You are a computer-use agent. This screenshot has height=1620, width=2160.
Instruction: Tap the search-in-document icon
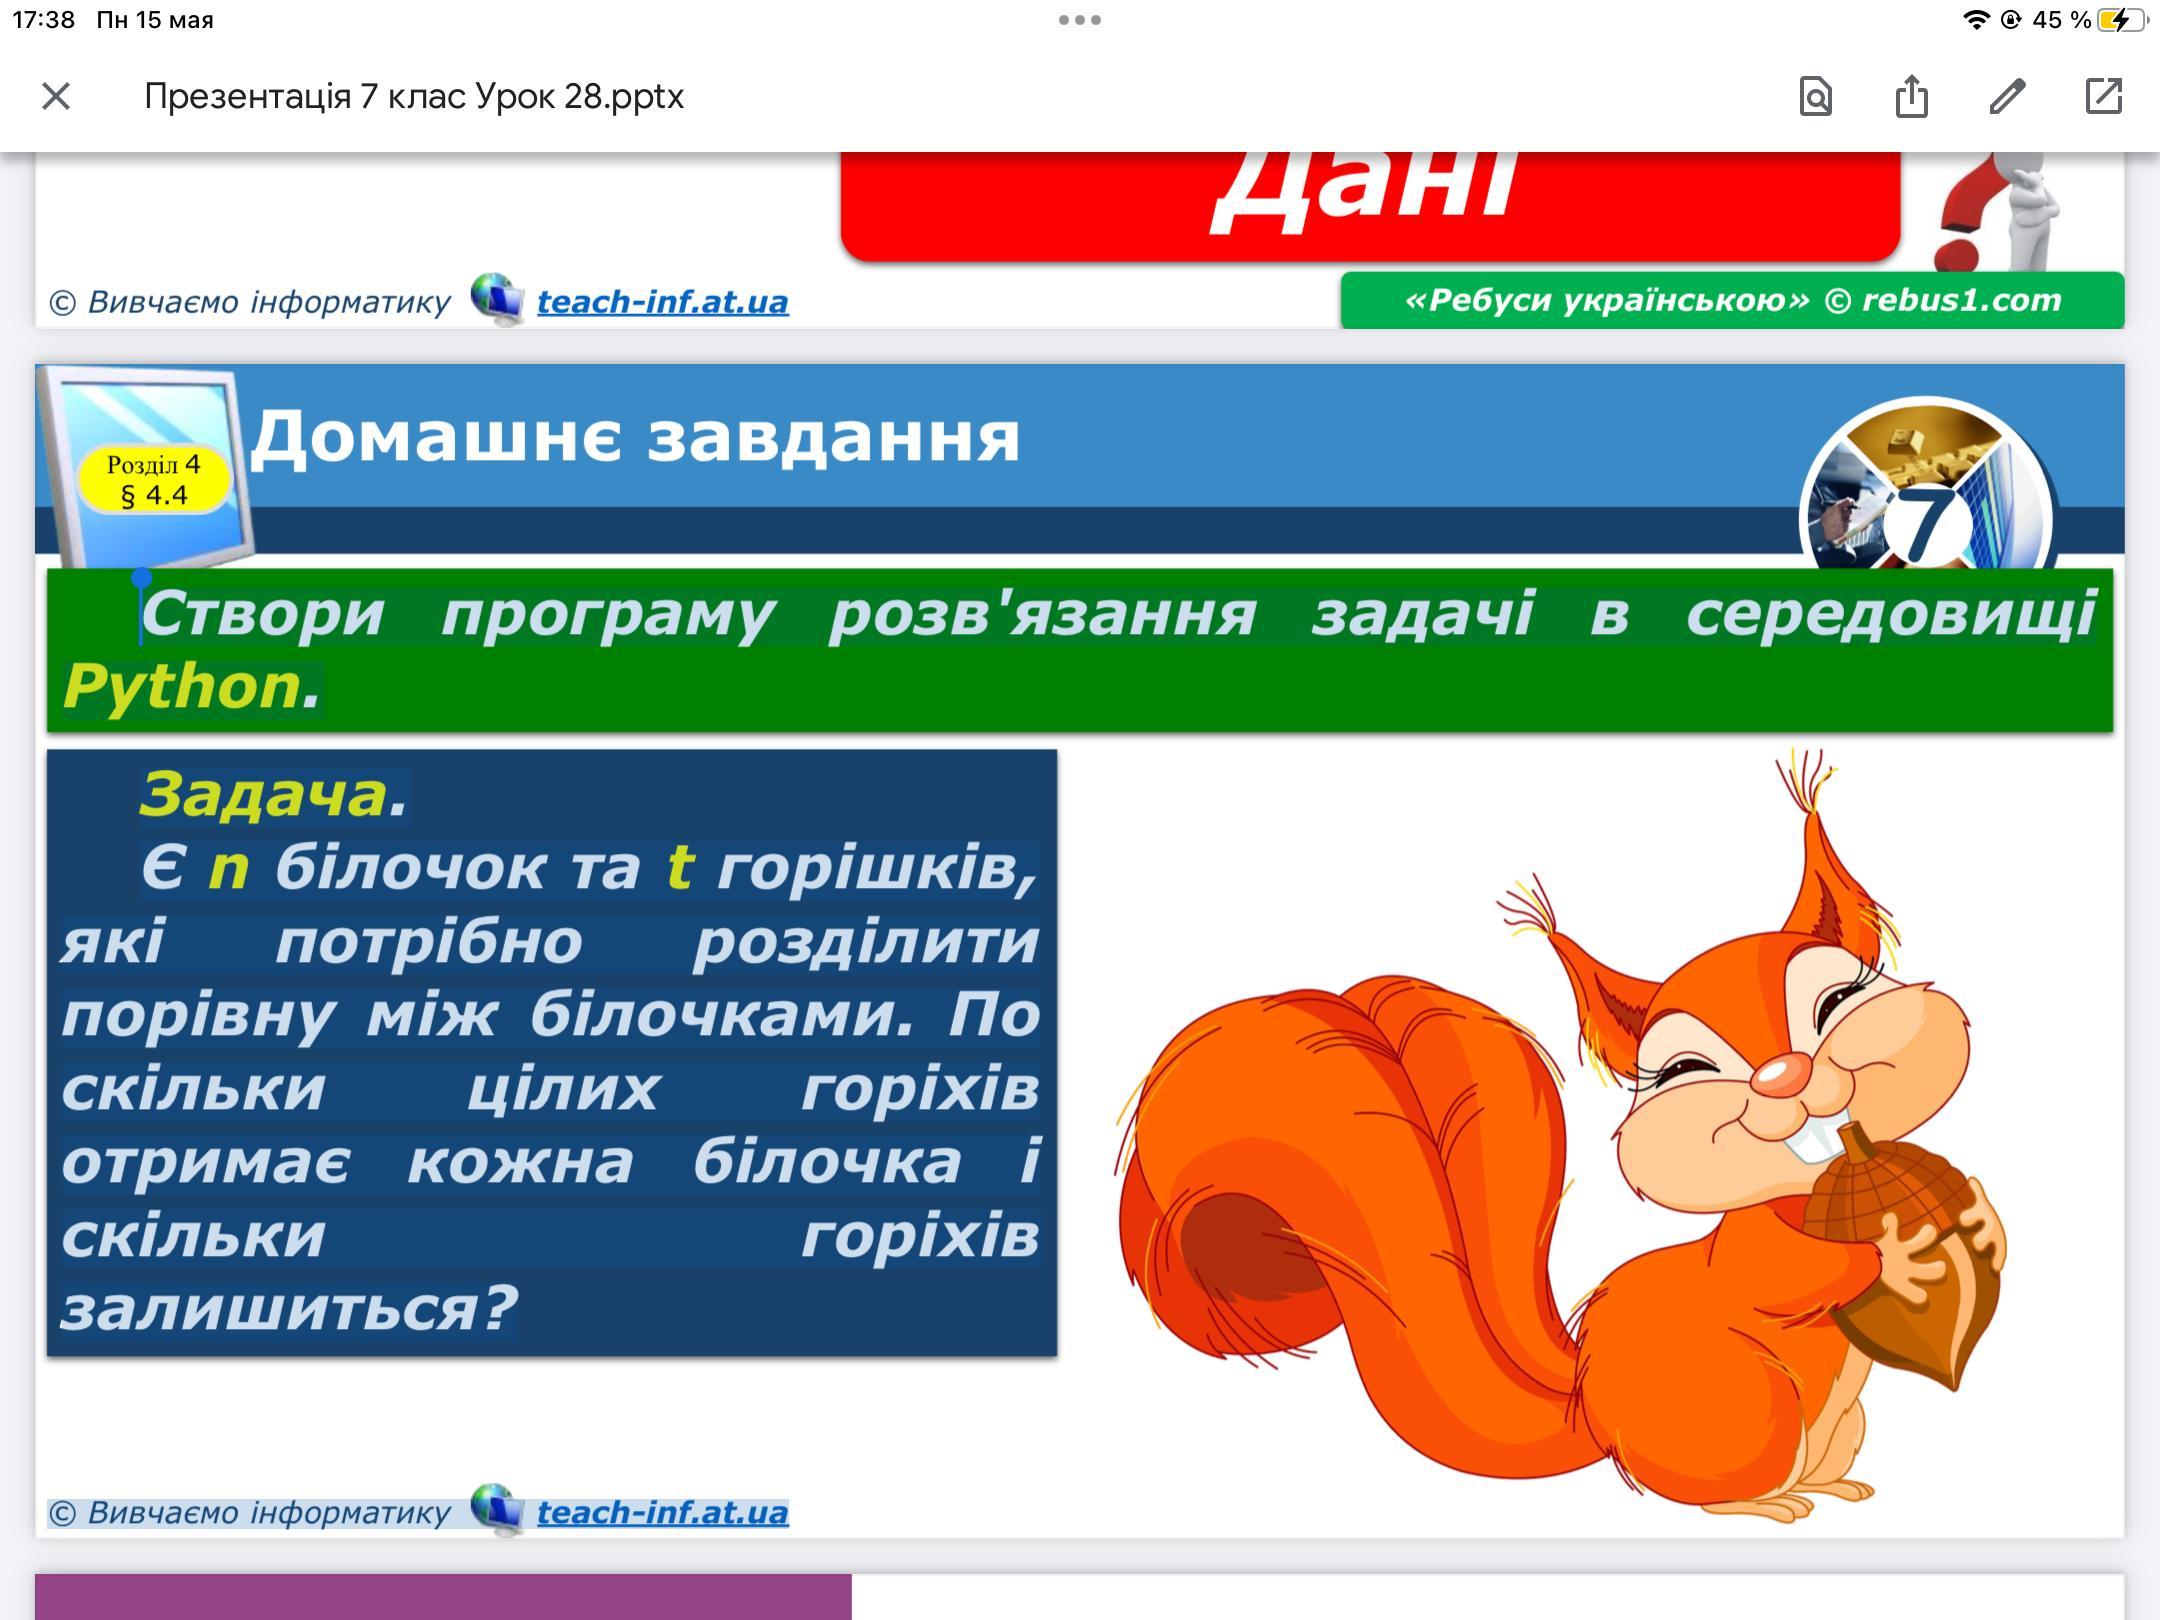pyautogui.click(x=1815, y=97)
